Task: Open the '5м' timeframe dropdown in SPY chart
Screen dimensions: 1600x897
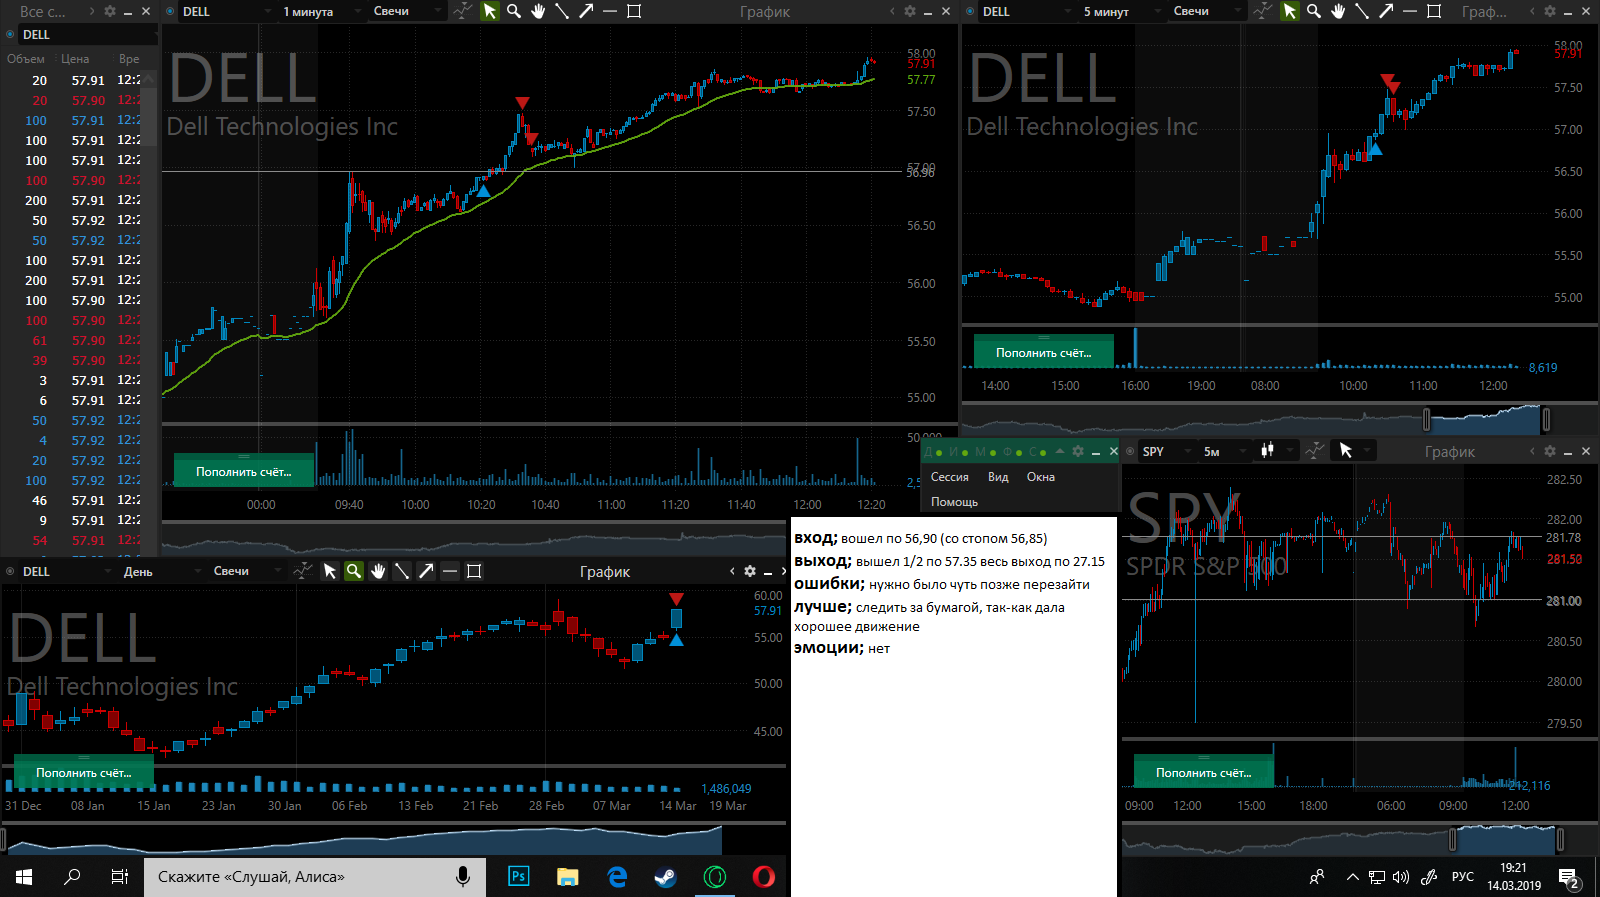Action: pyautogui.click(x=1224, y=451)
